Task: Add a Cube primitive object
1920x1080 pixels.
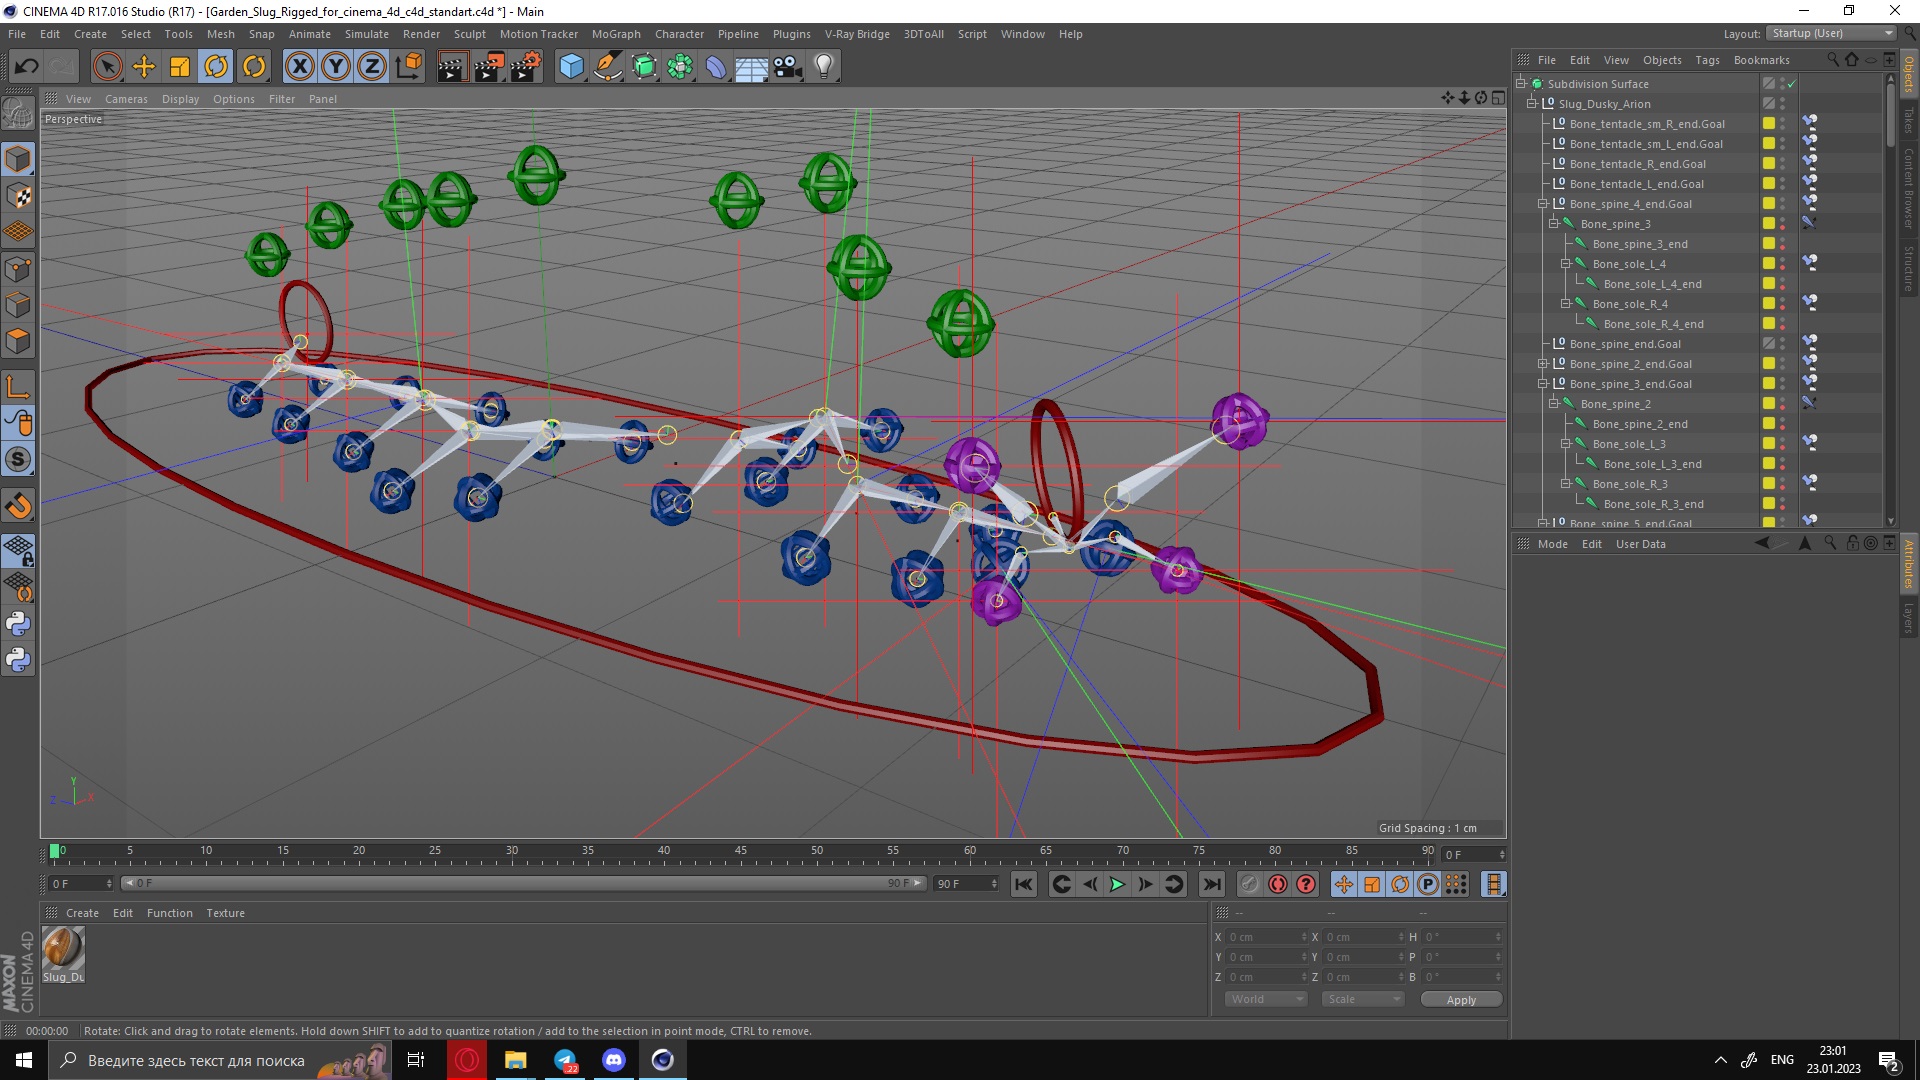Action: coord(571,67)
